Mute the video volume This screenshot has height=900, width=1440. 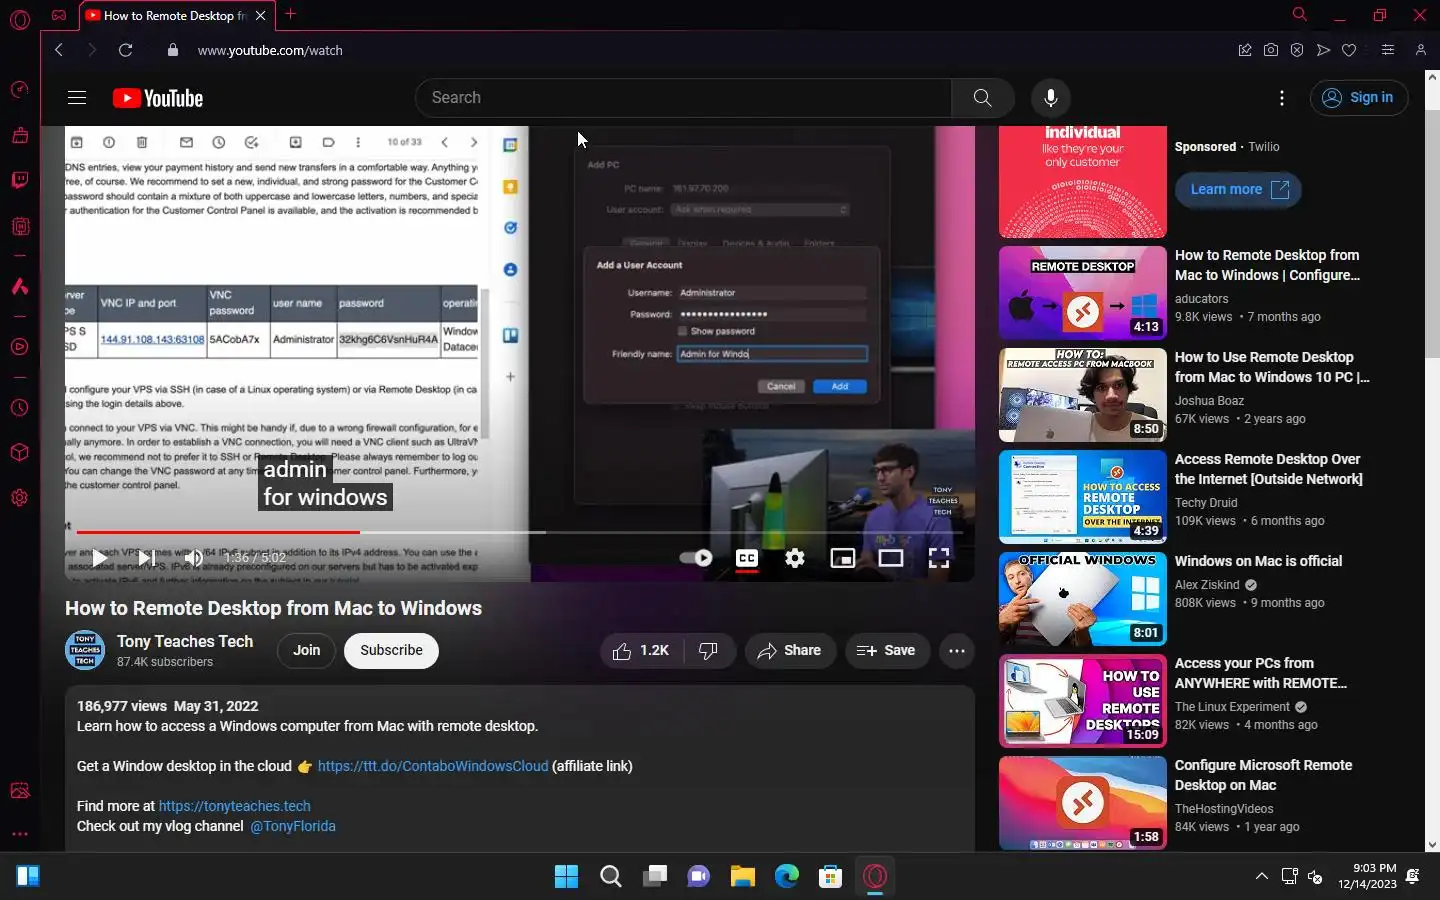pos(194,558)
